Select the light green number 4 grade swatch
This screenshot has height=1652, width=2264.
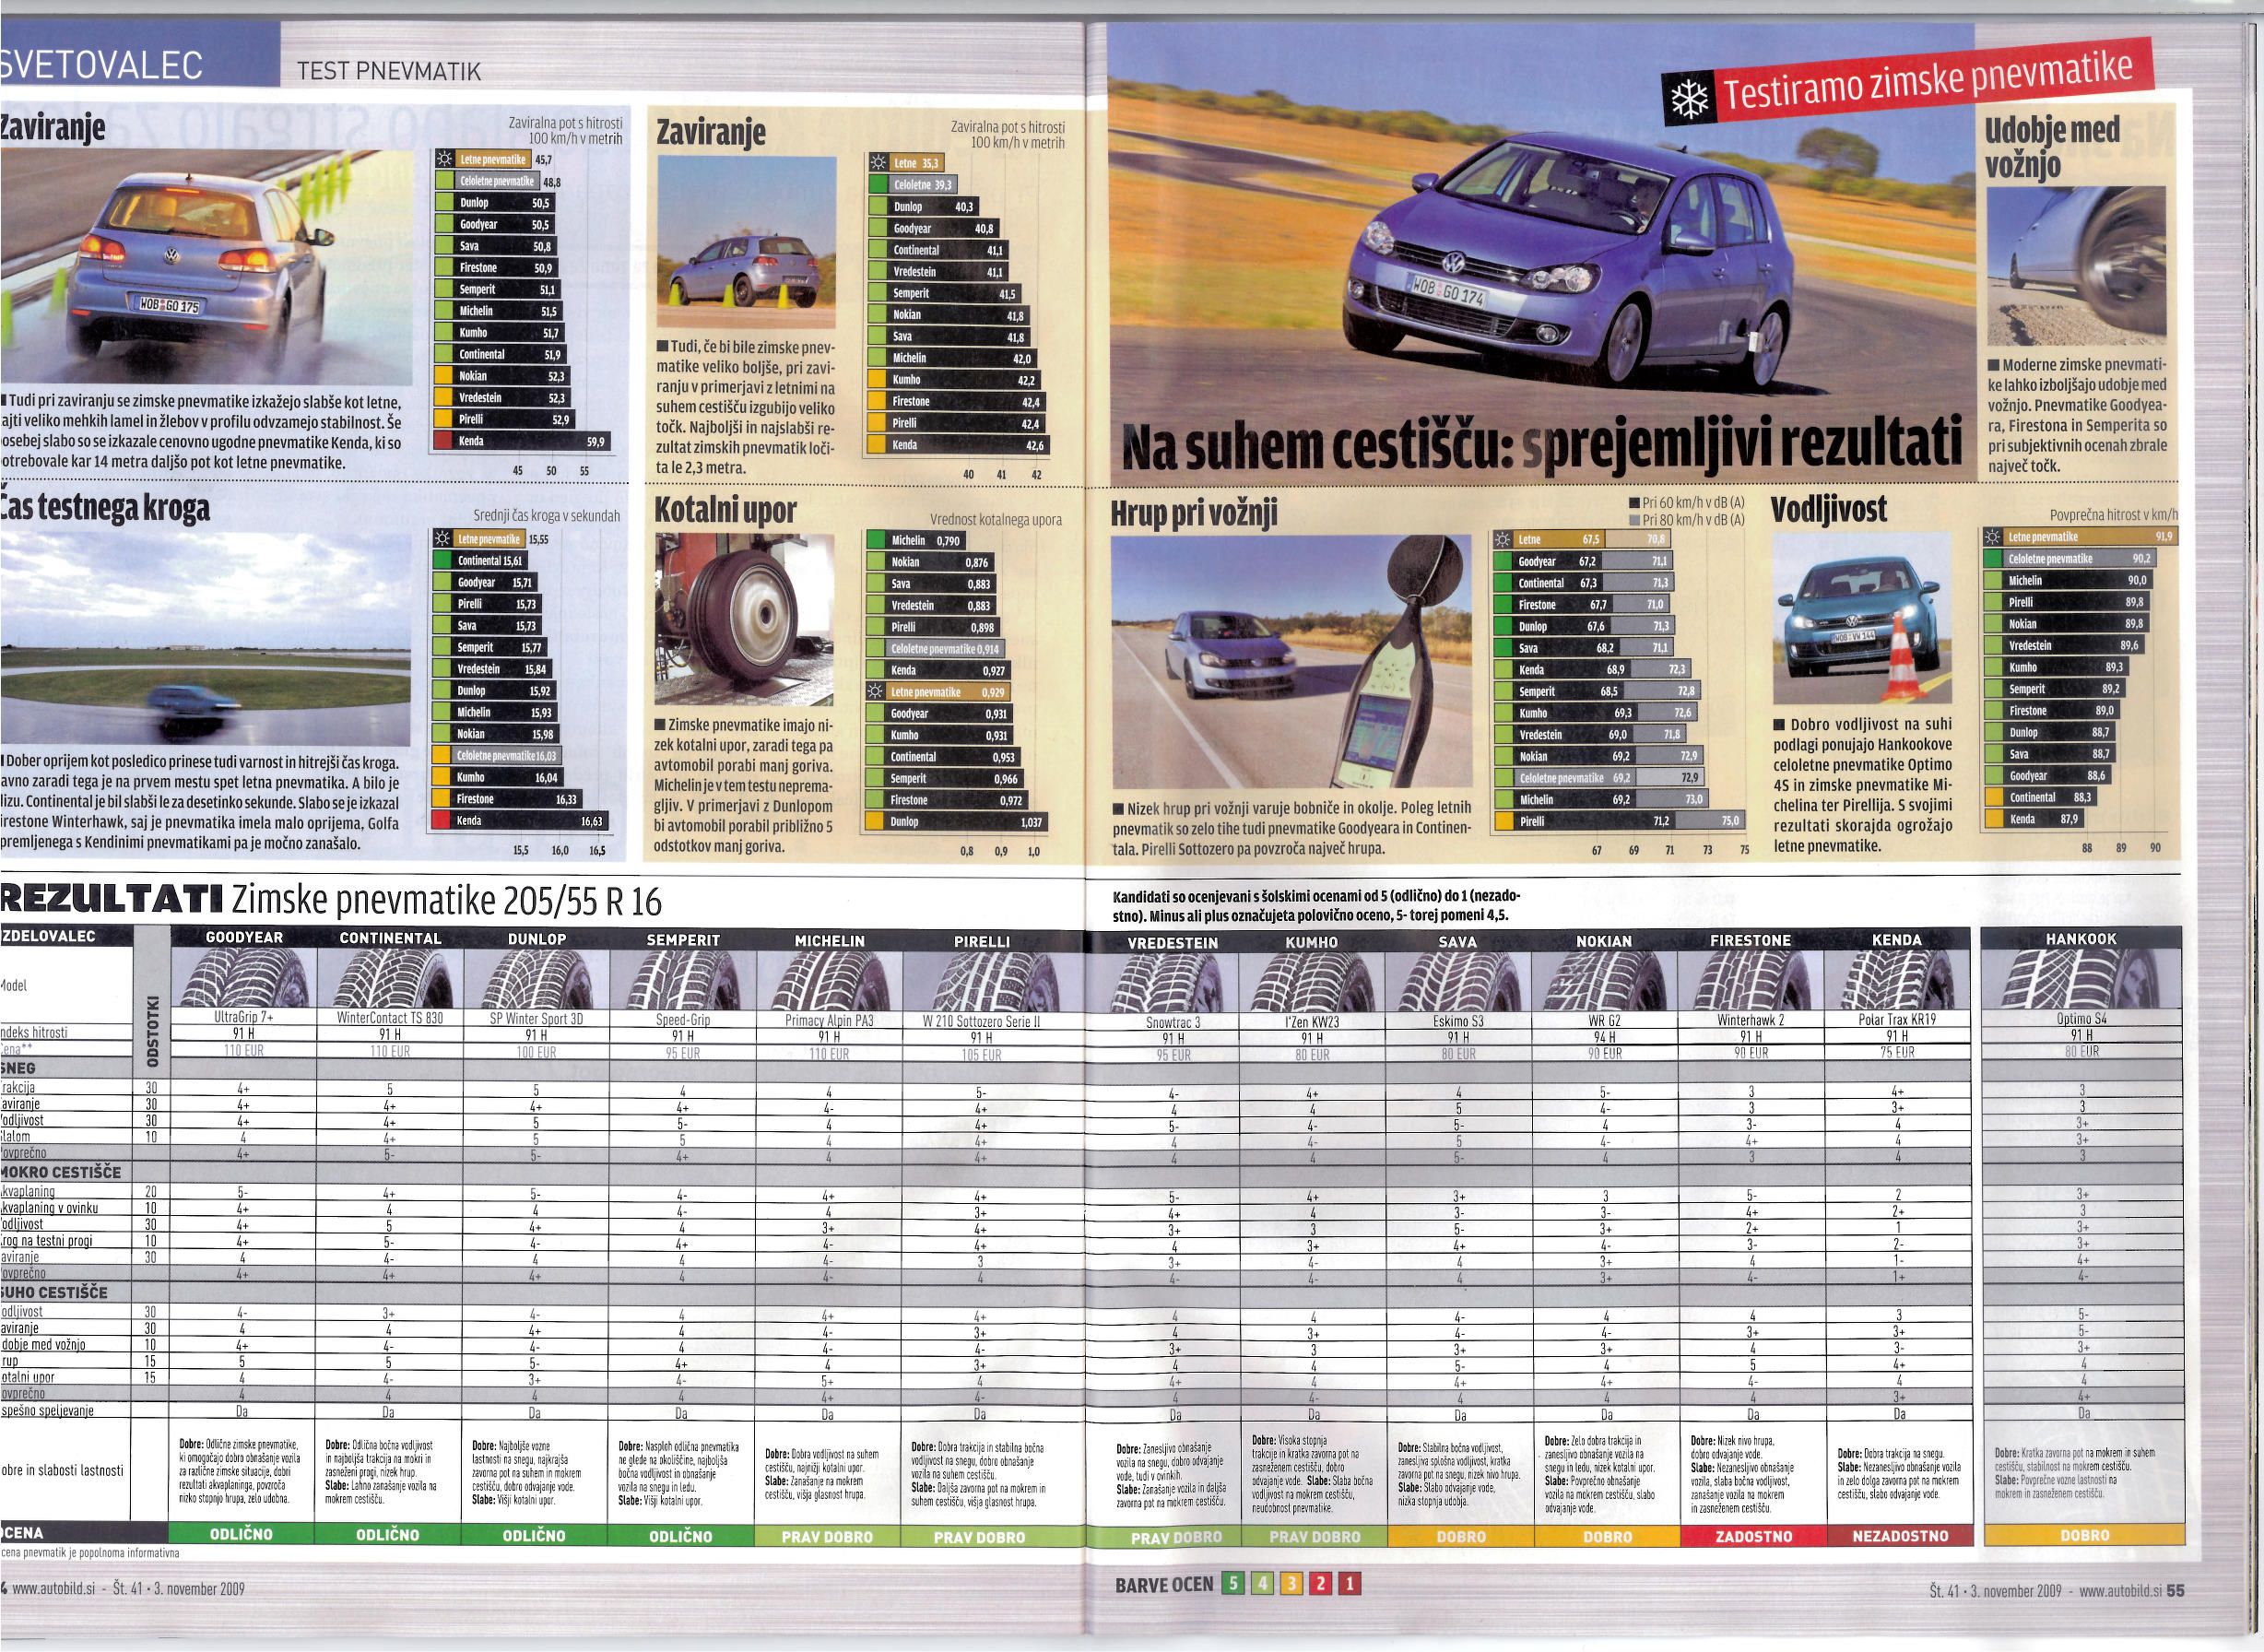click(x=1262, y=1584)
